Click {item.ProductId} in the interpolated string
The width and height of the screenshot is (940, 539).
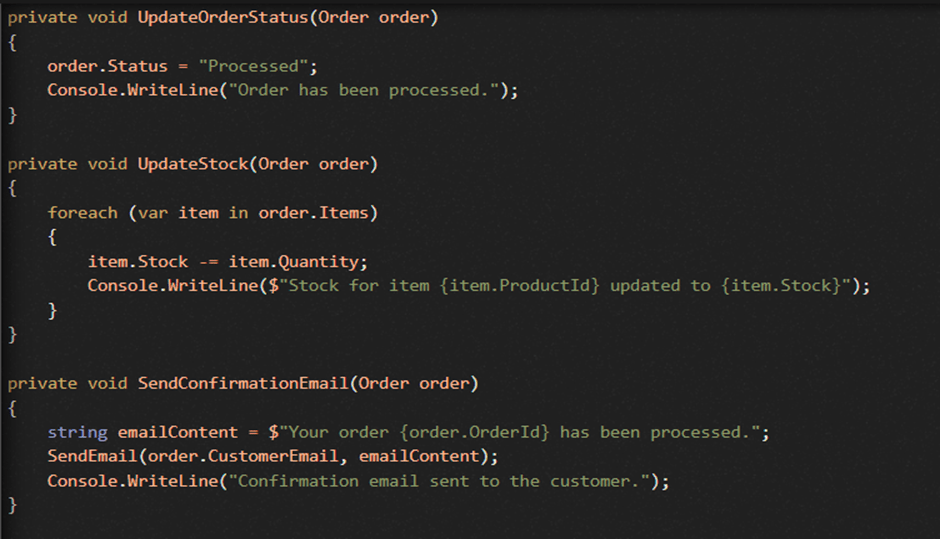520,285
